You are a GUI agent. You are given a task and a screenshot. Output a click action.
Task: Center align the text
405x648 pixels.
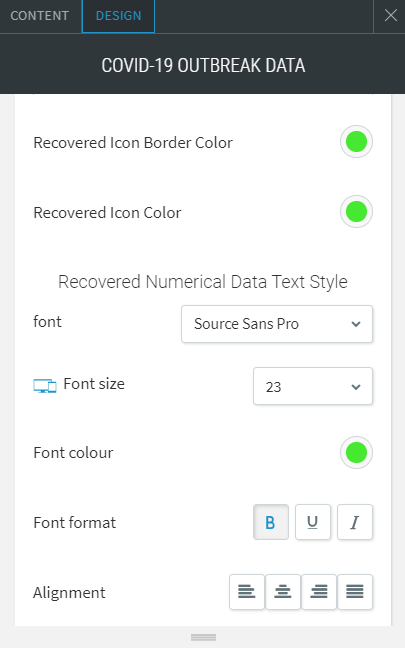tap(283, 592)
